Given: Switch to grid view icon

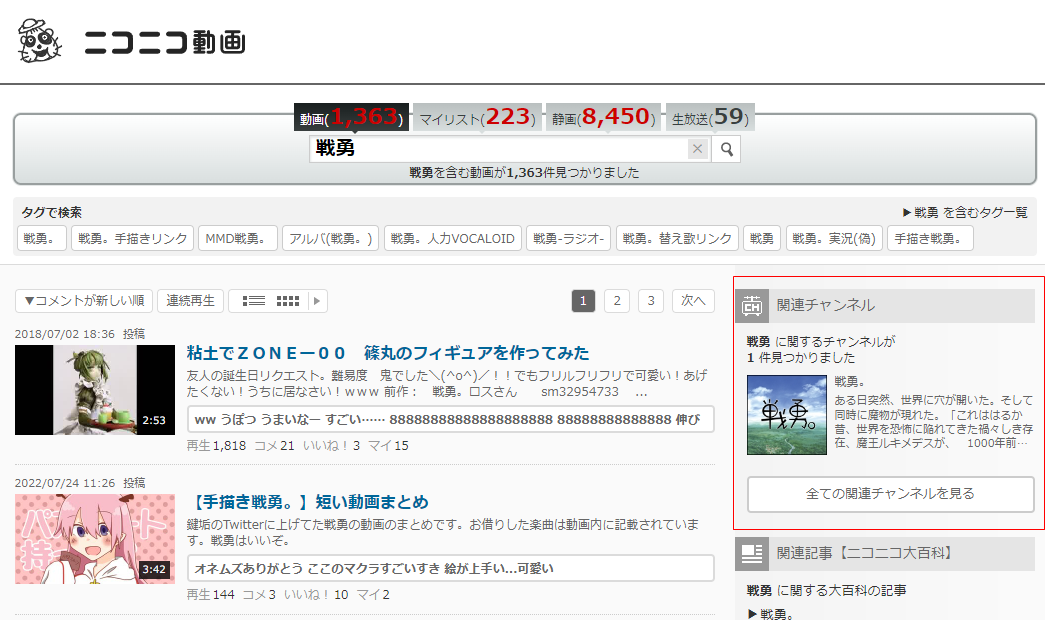Looking at the screenshot, I should pos(288,301).
